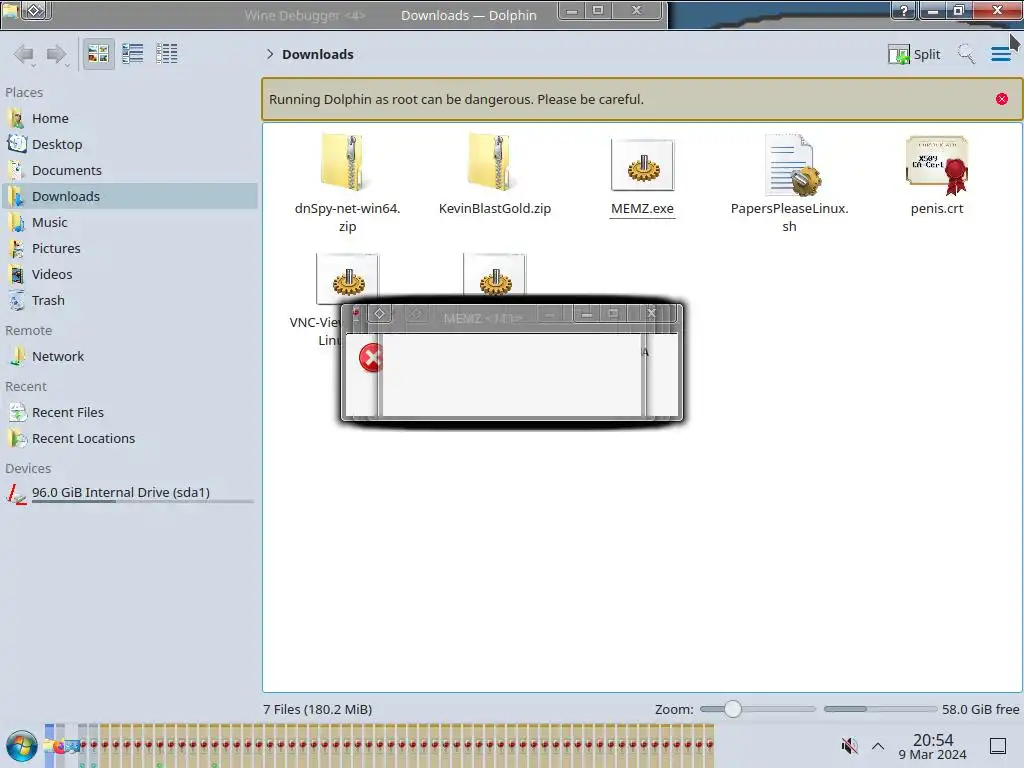Expand the breadcrumb chevron before Downloads
The image size is (1024, 768).
[270, 54]
